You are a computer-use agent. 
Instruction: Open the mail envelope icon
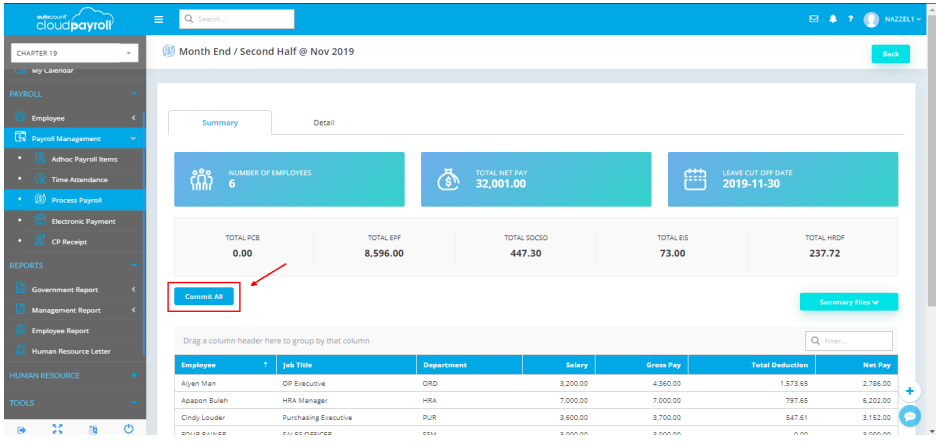[813, 19]
